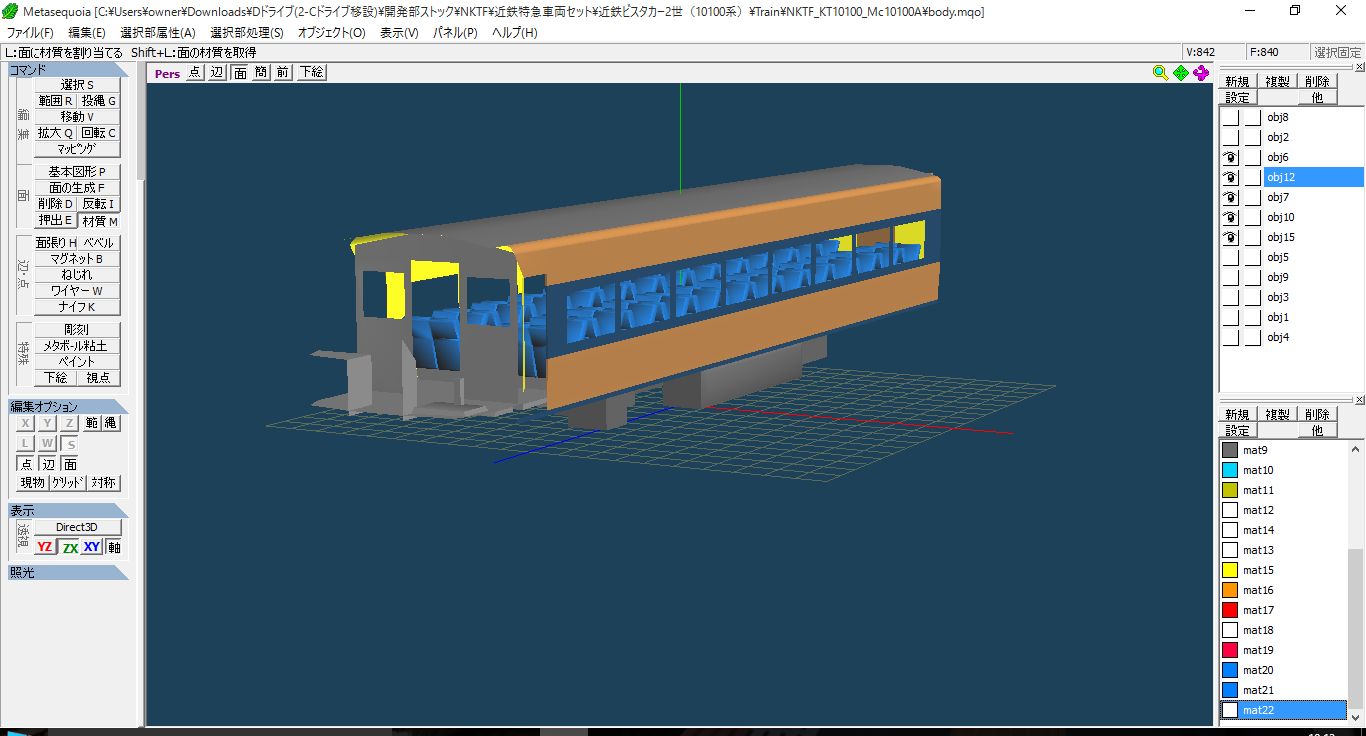Toggle the Y axis edit constraint

point(47,423)
